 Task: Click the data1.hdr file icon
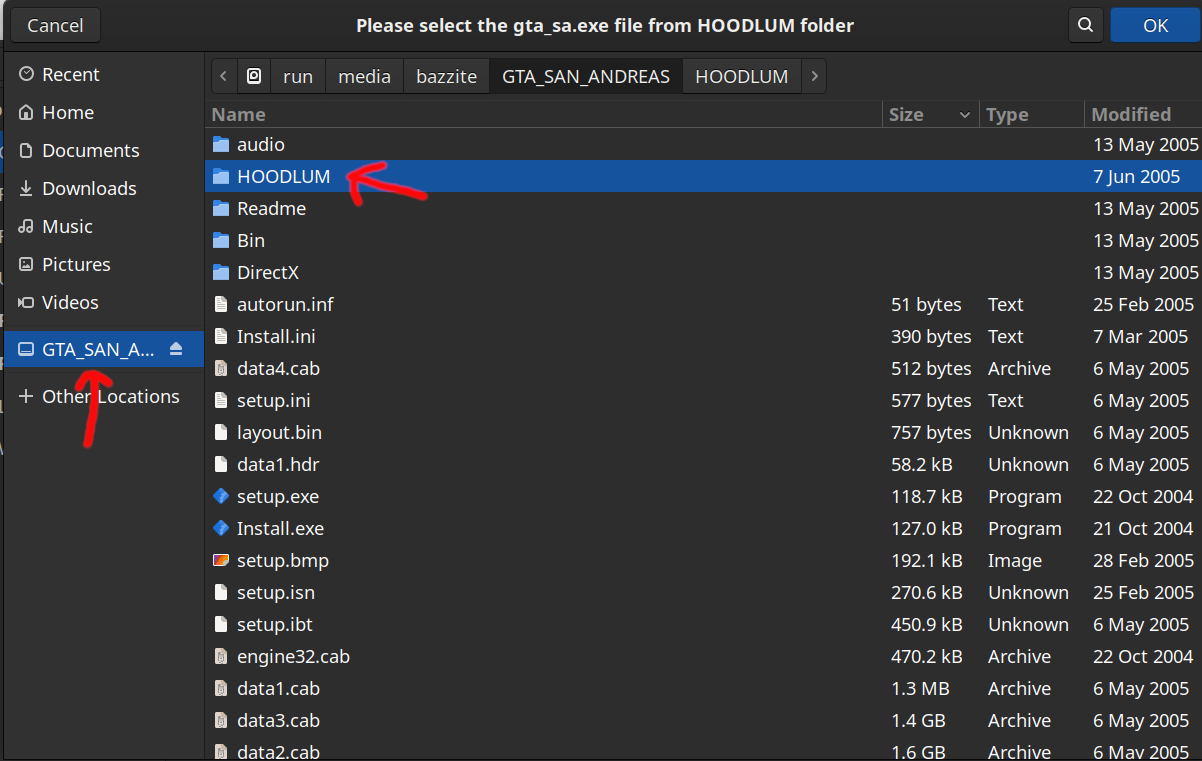[221, 465]
